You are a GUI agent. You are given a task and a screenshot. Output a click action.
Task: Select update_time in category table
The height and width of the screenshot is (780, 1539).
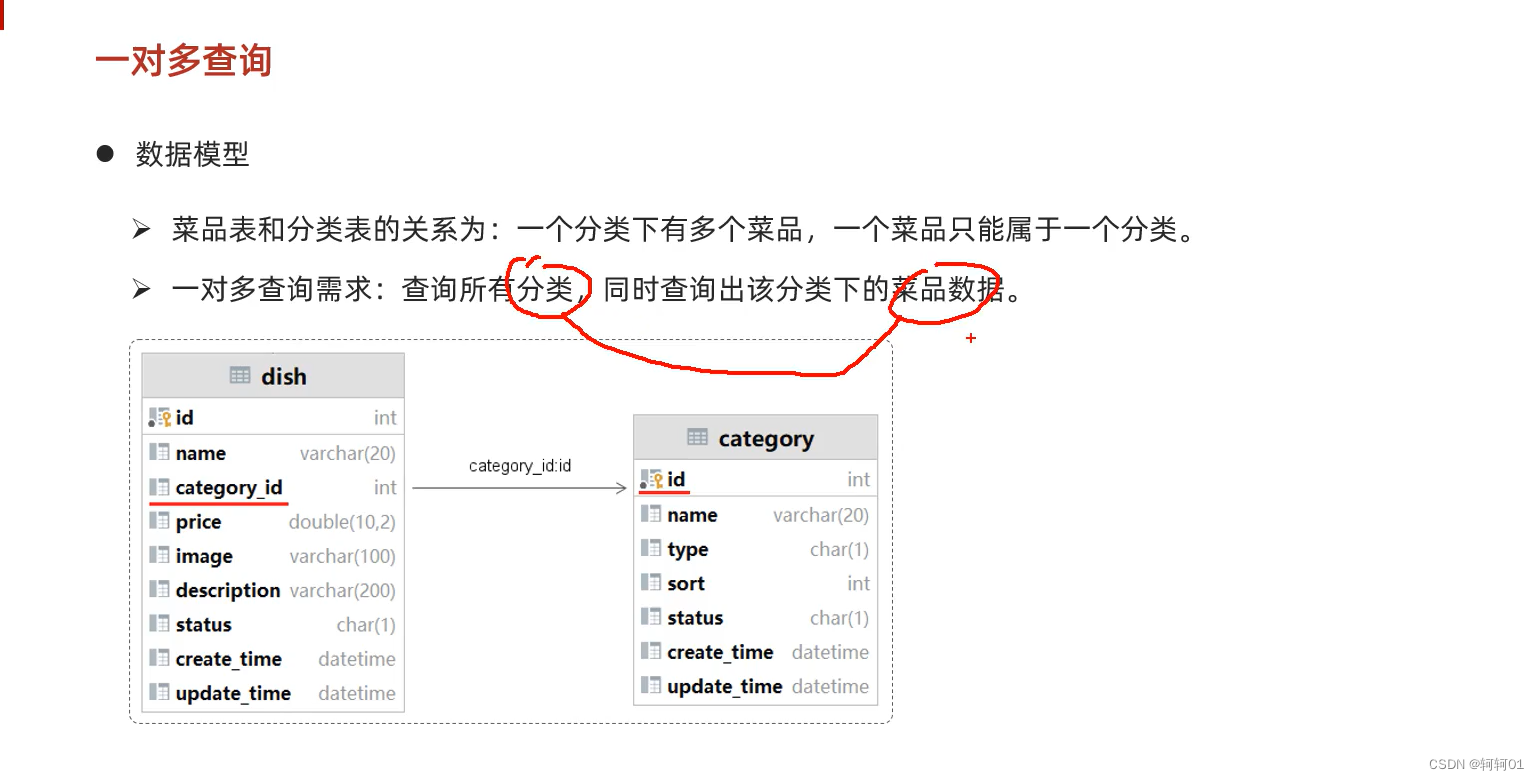(x=725, y=687)
